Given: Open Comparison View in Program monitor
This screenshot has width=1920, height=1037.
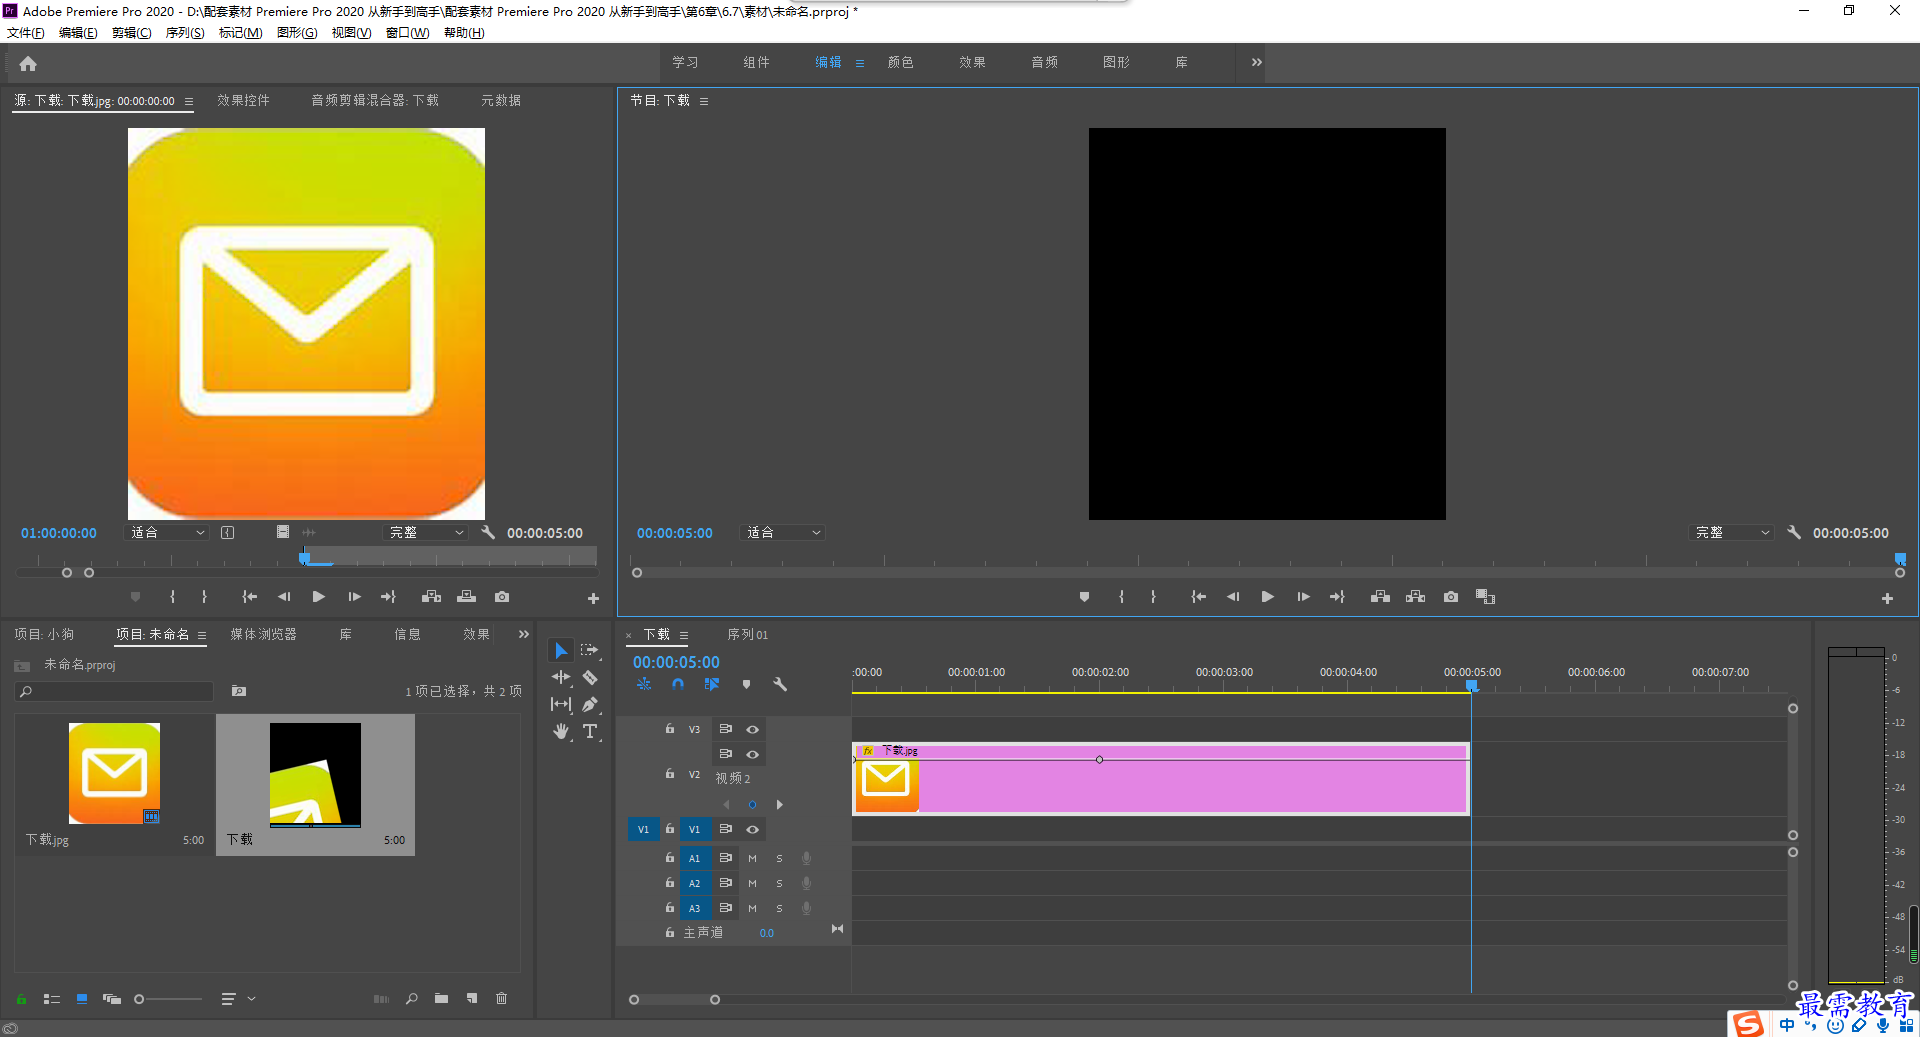Looking at the screenshot, I should click(1486, 597).
